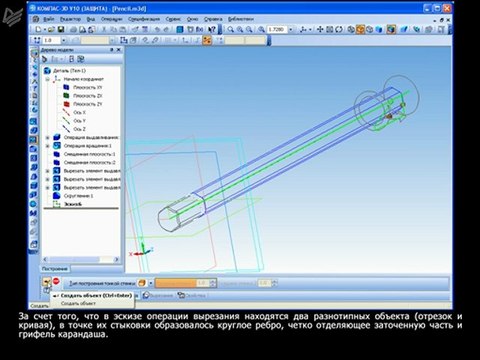Open a file with the folder icon
480x360 pixels.
pos(51,30)
